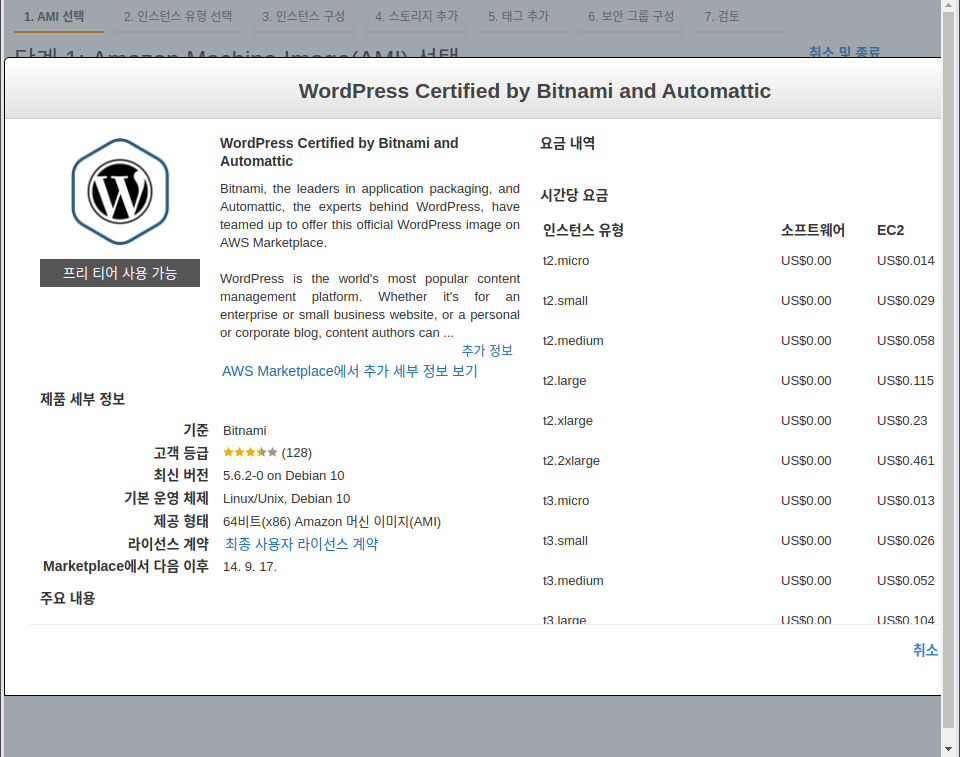The height and width of the screenshot is (757, 960).
Task: Click the 't2.medium' instance type
Action: click(x=573, y=341)
